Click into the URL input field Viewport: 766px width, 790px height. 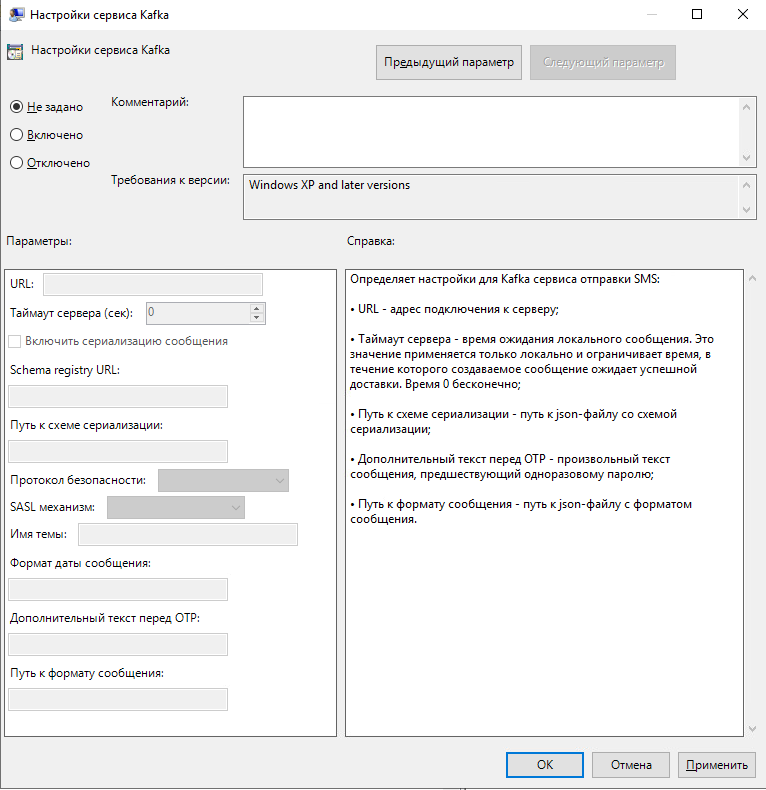[152, 285]
